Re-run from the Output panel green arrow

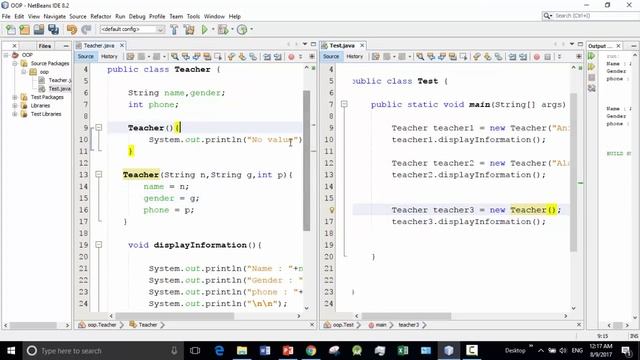pyautogui.click(x=591, y=56)
